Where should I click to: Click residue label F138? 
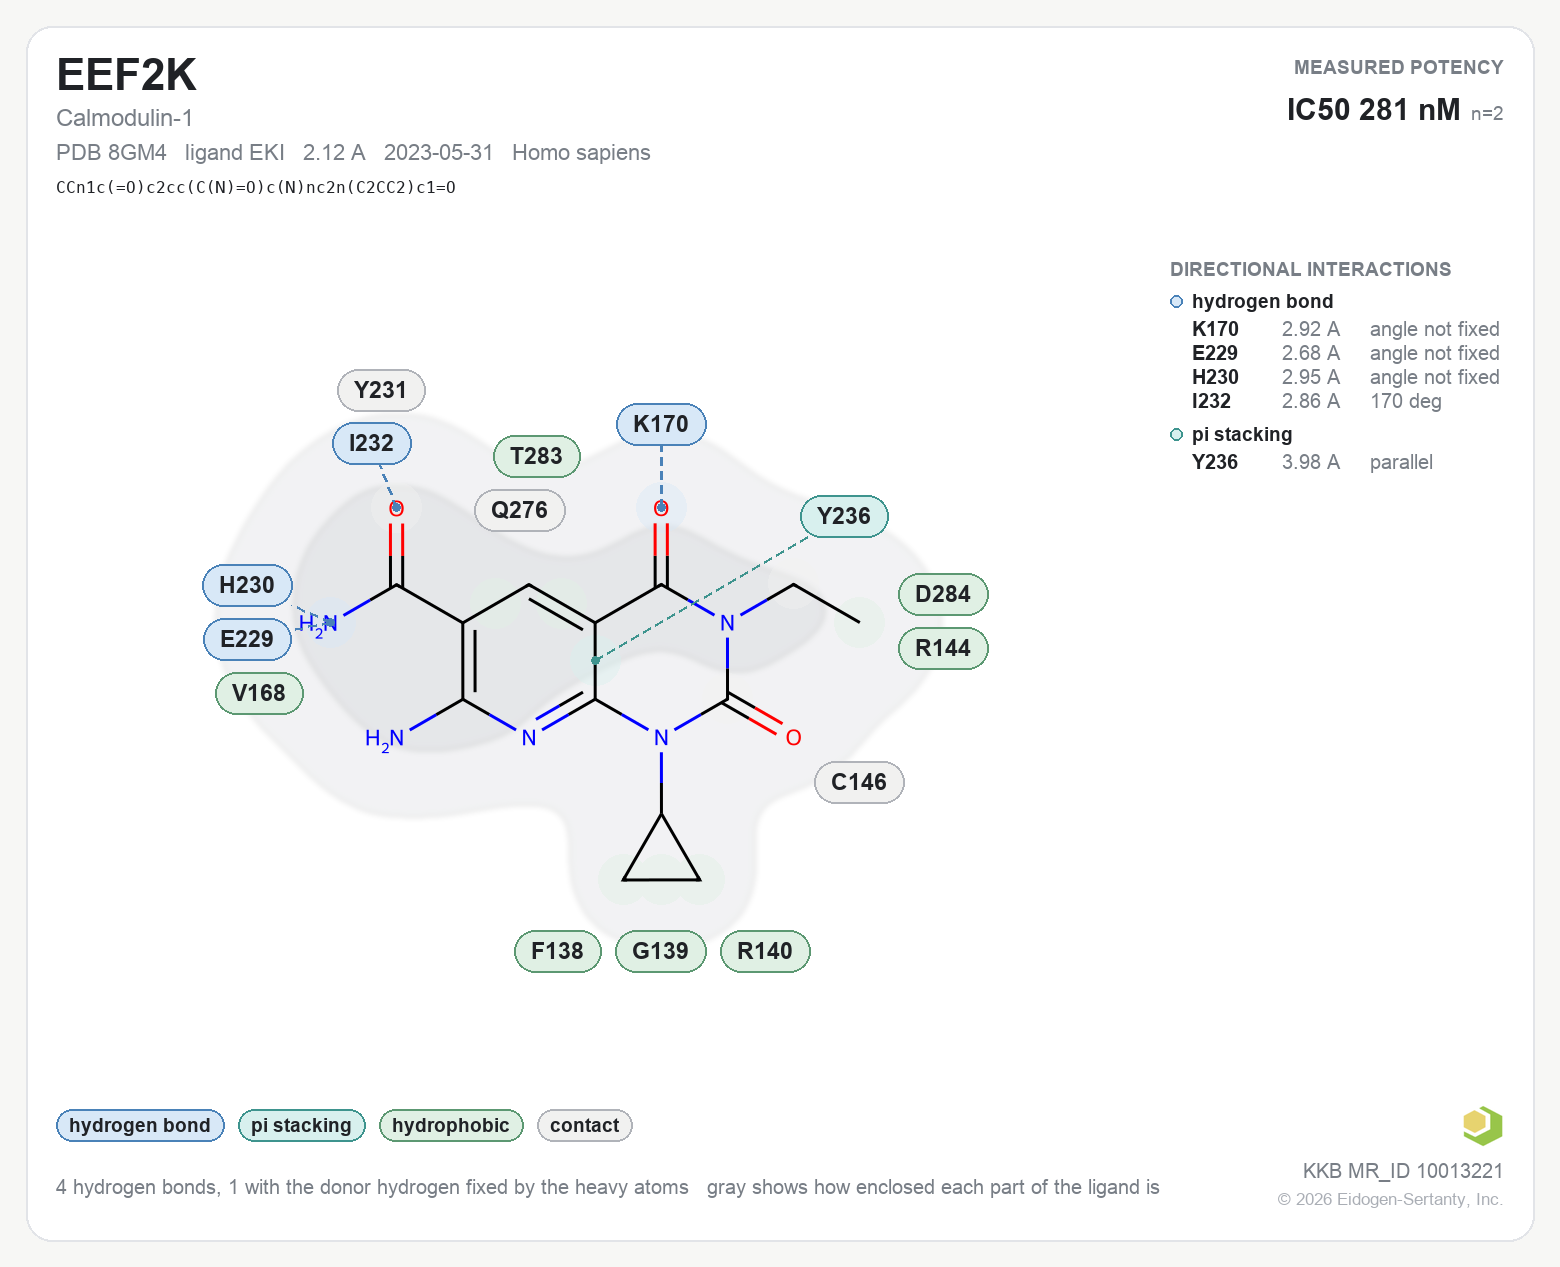click(557, 951)
